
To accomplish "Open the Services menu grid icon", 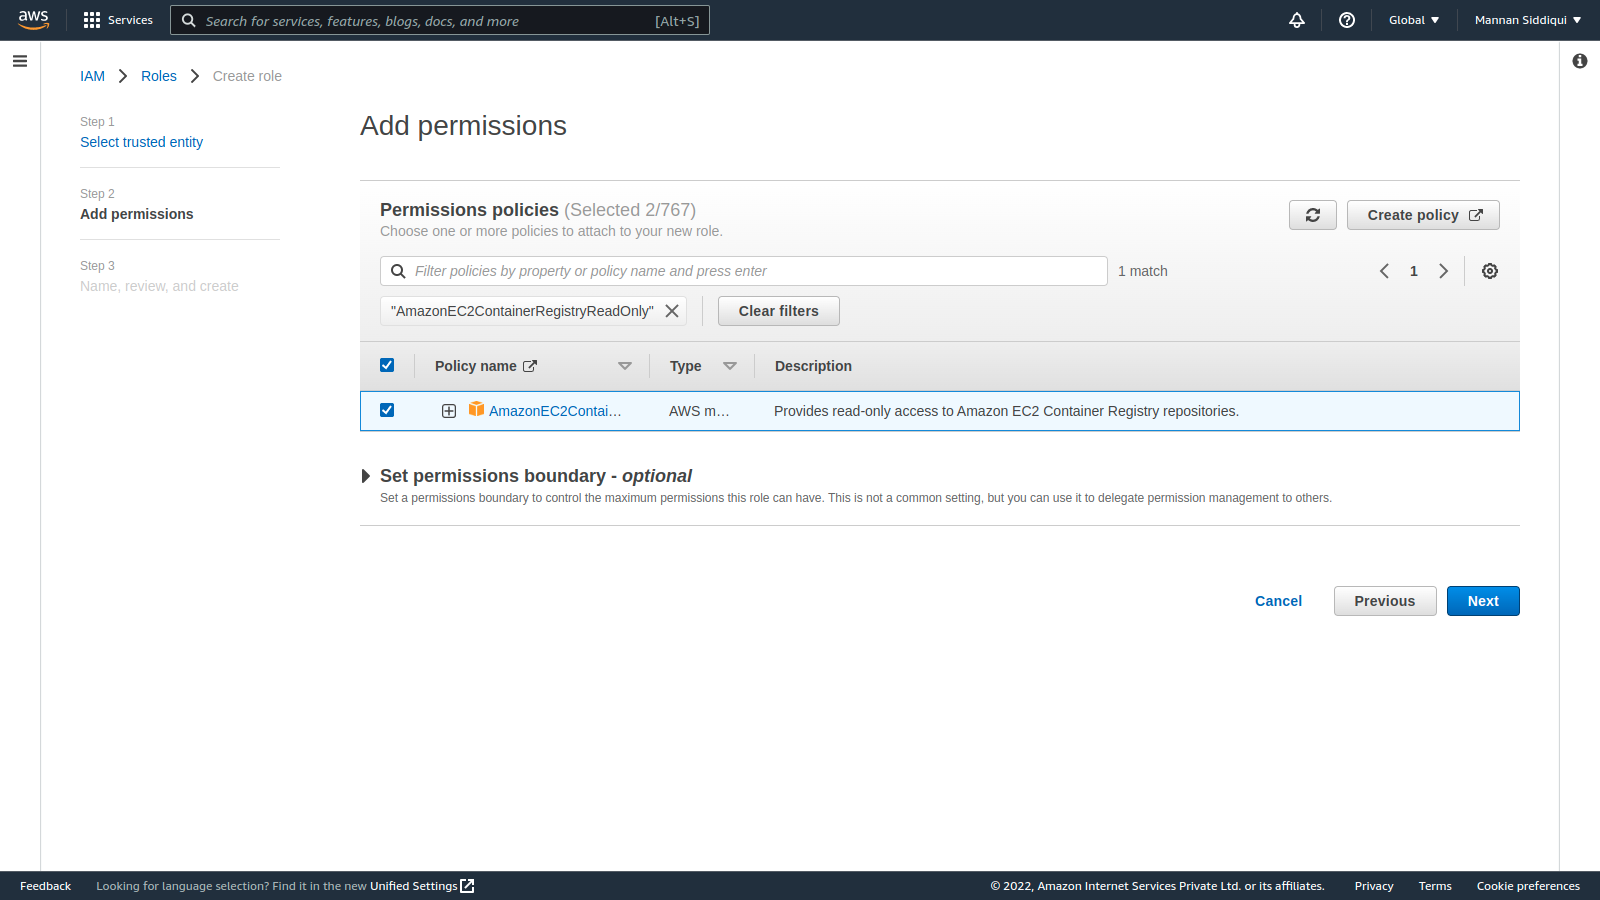I will click(91, 20).
